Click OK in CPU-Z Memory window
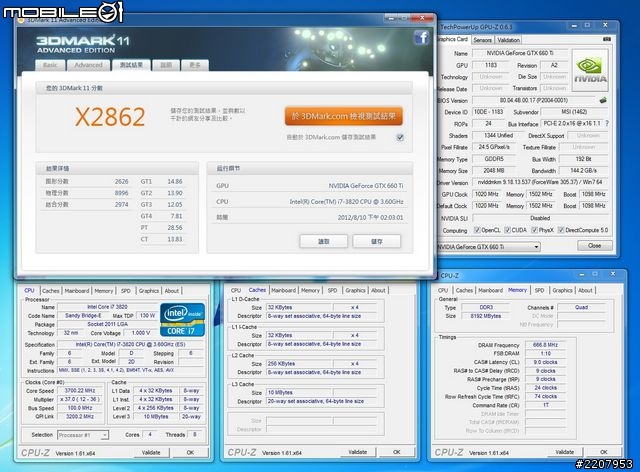Screen dimensions: 640x472 tap(604, 452)
